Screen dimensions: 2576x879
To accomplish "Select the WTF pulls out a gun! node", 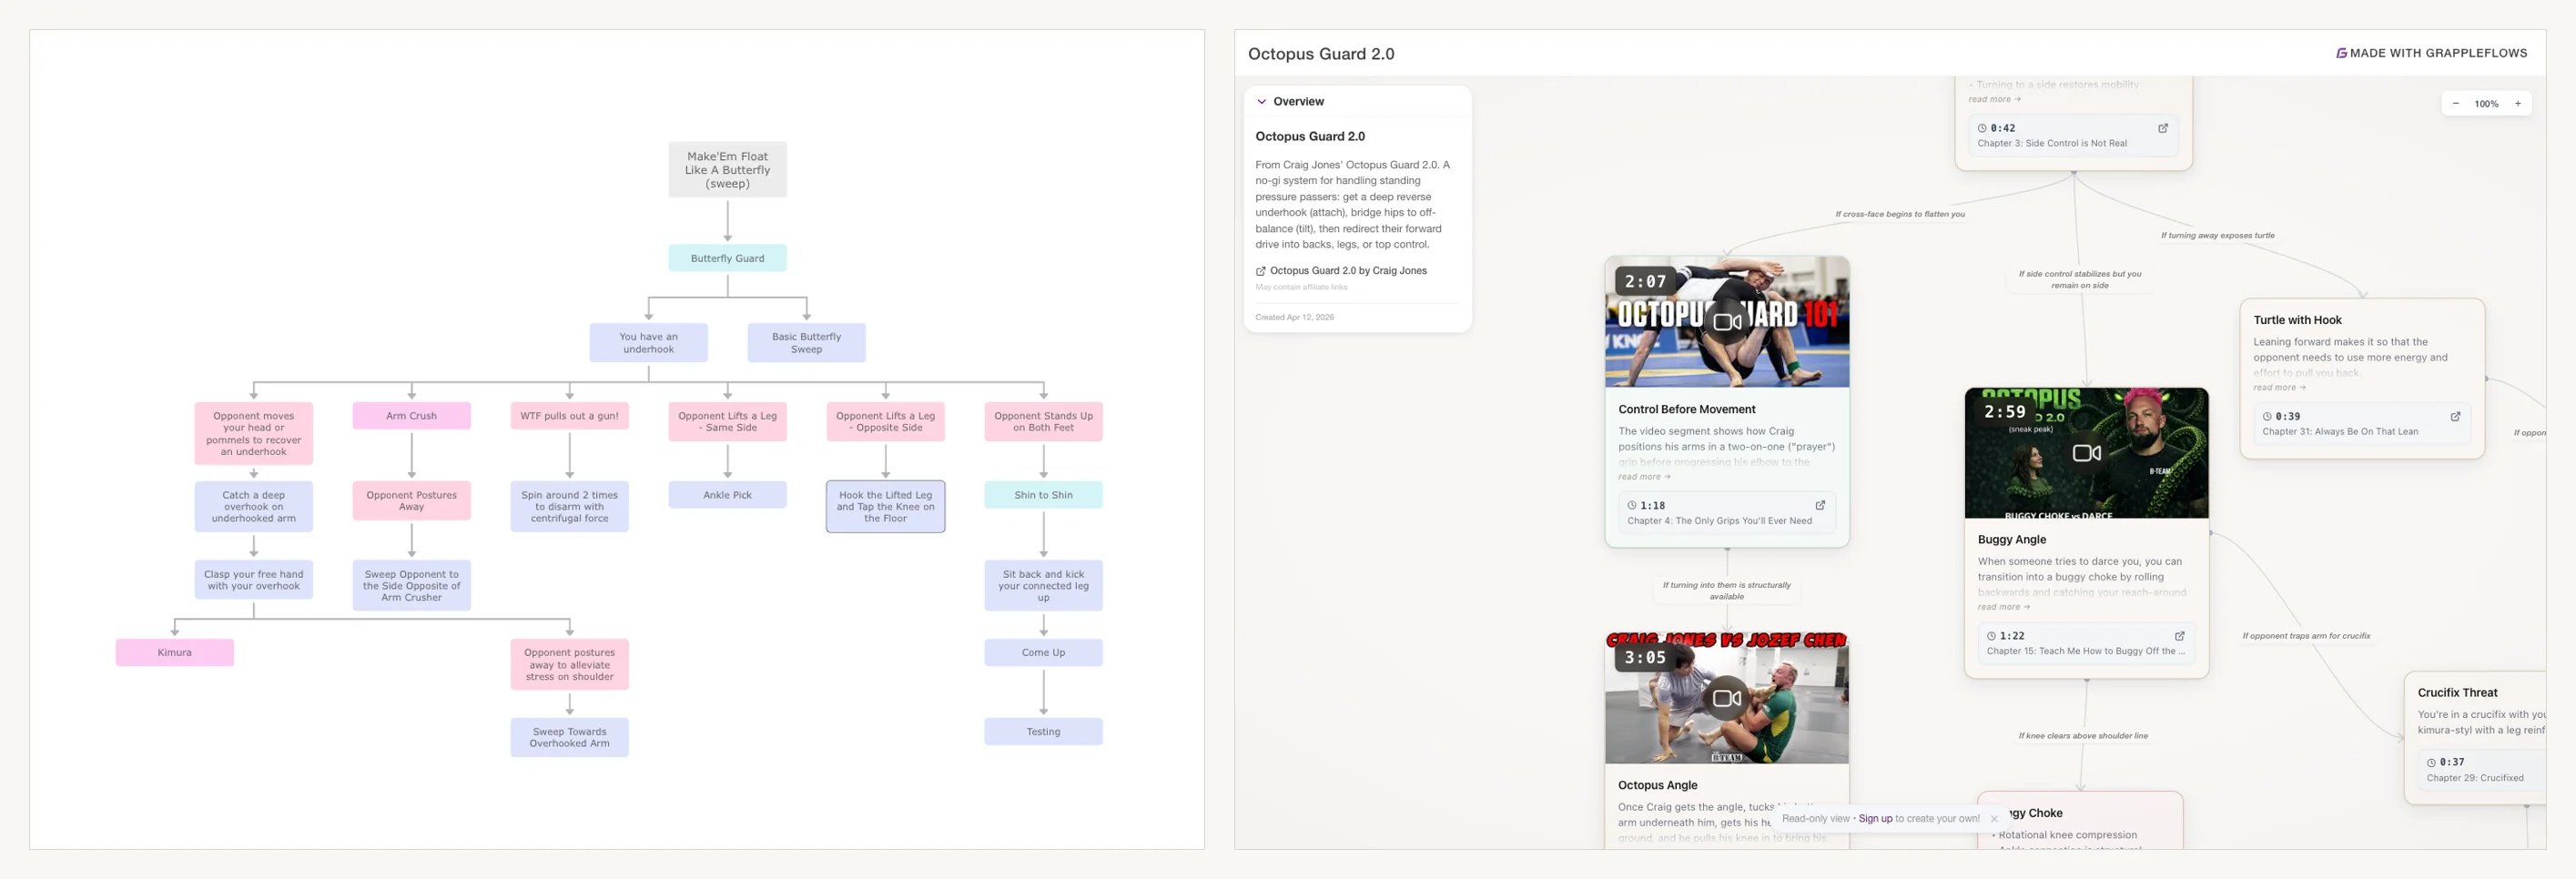I will 569,416.
